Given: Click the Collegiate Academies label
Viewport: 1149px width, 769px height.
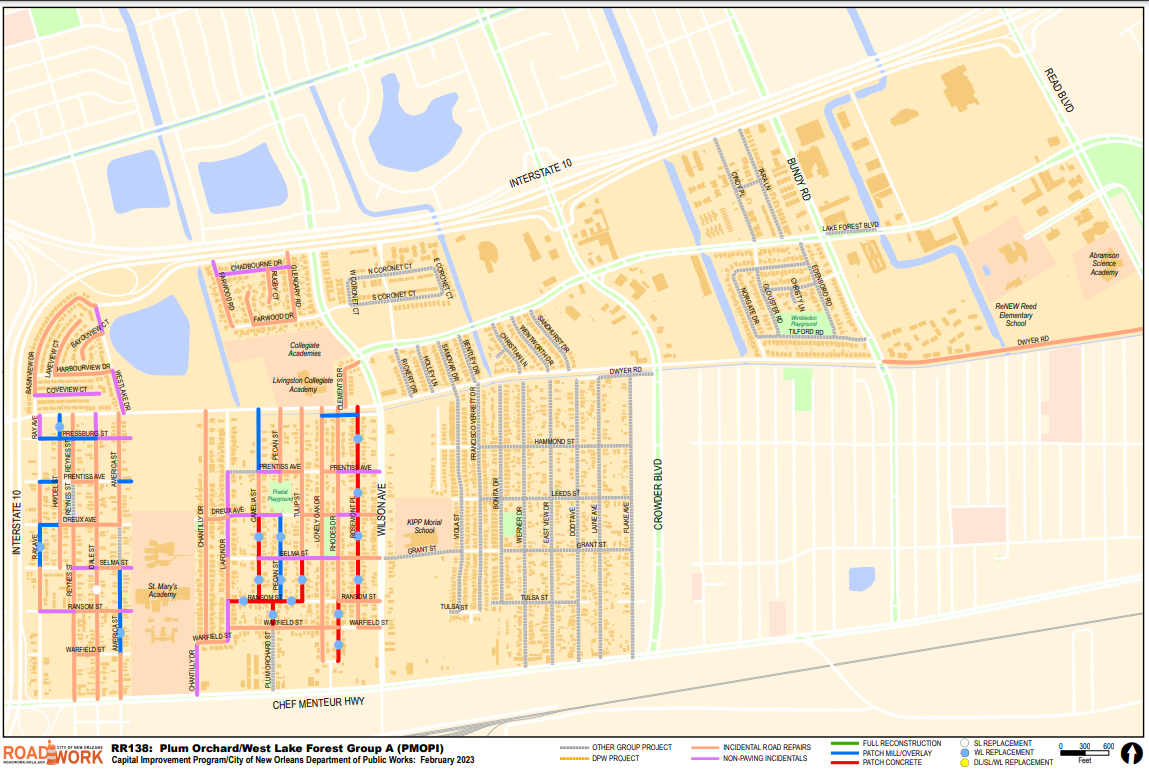Looking at the screenshot, I should [304, 349].
